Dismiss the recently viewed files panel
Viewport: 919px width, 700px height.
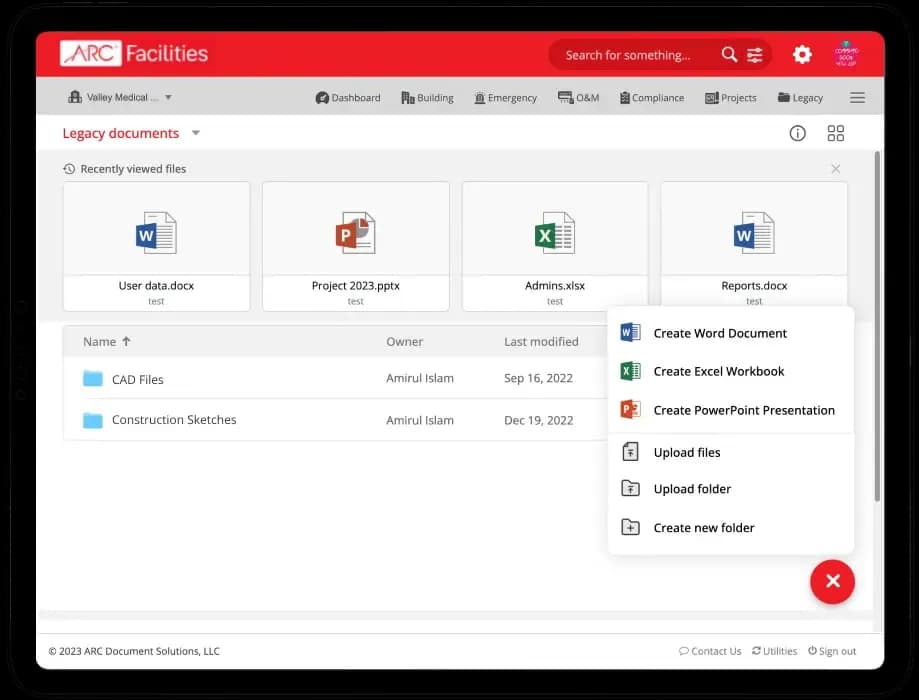(x=836, y=169)
